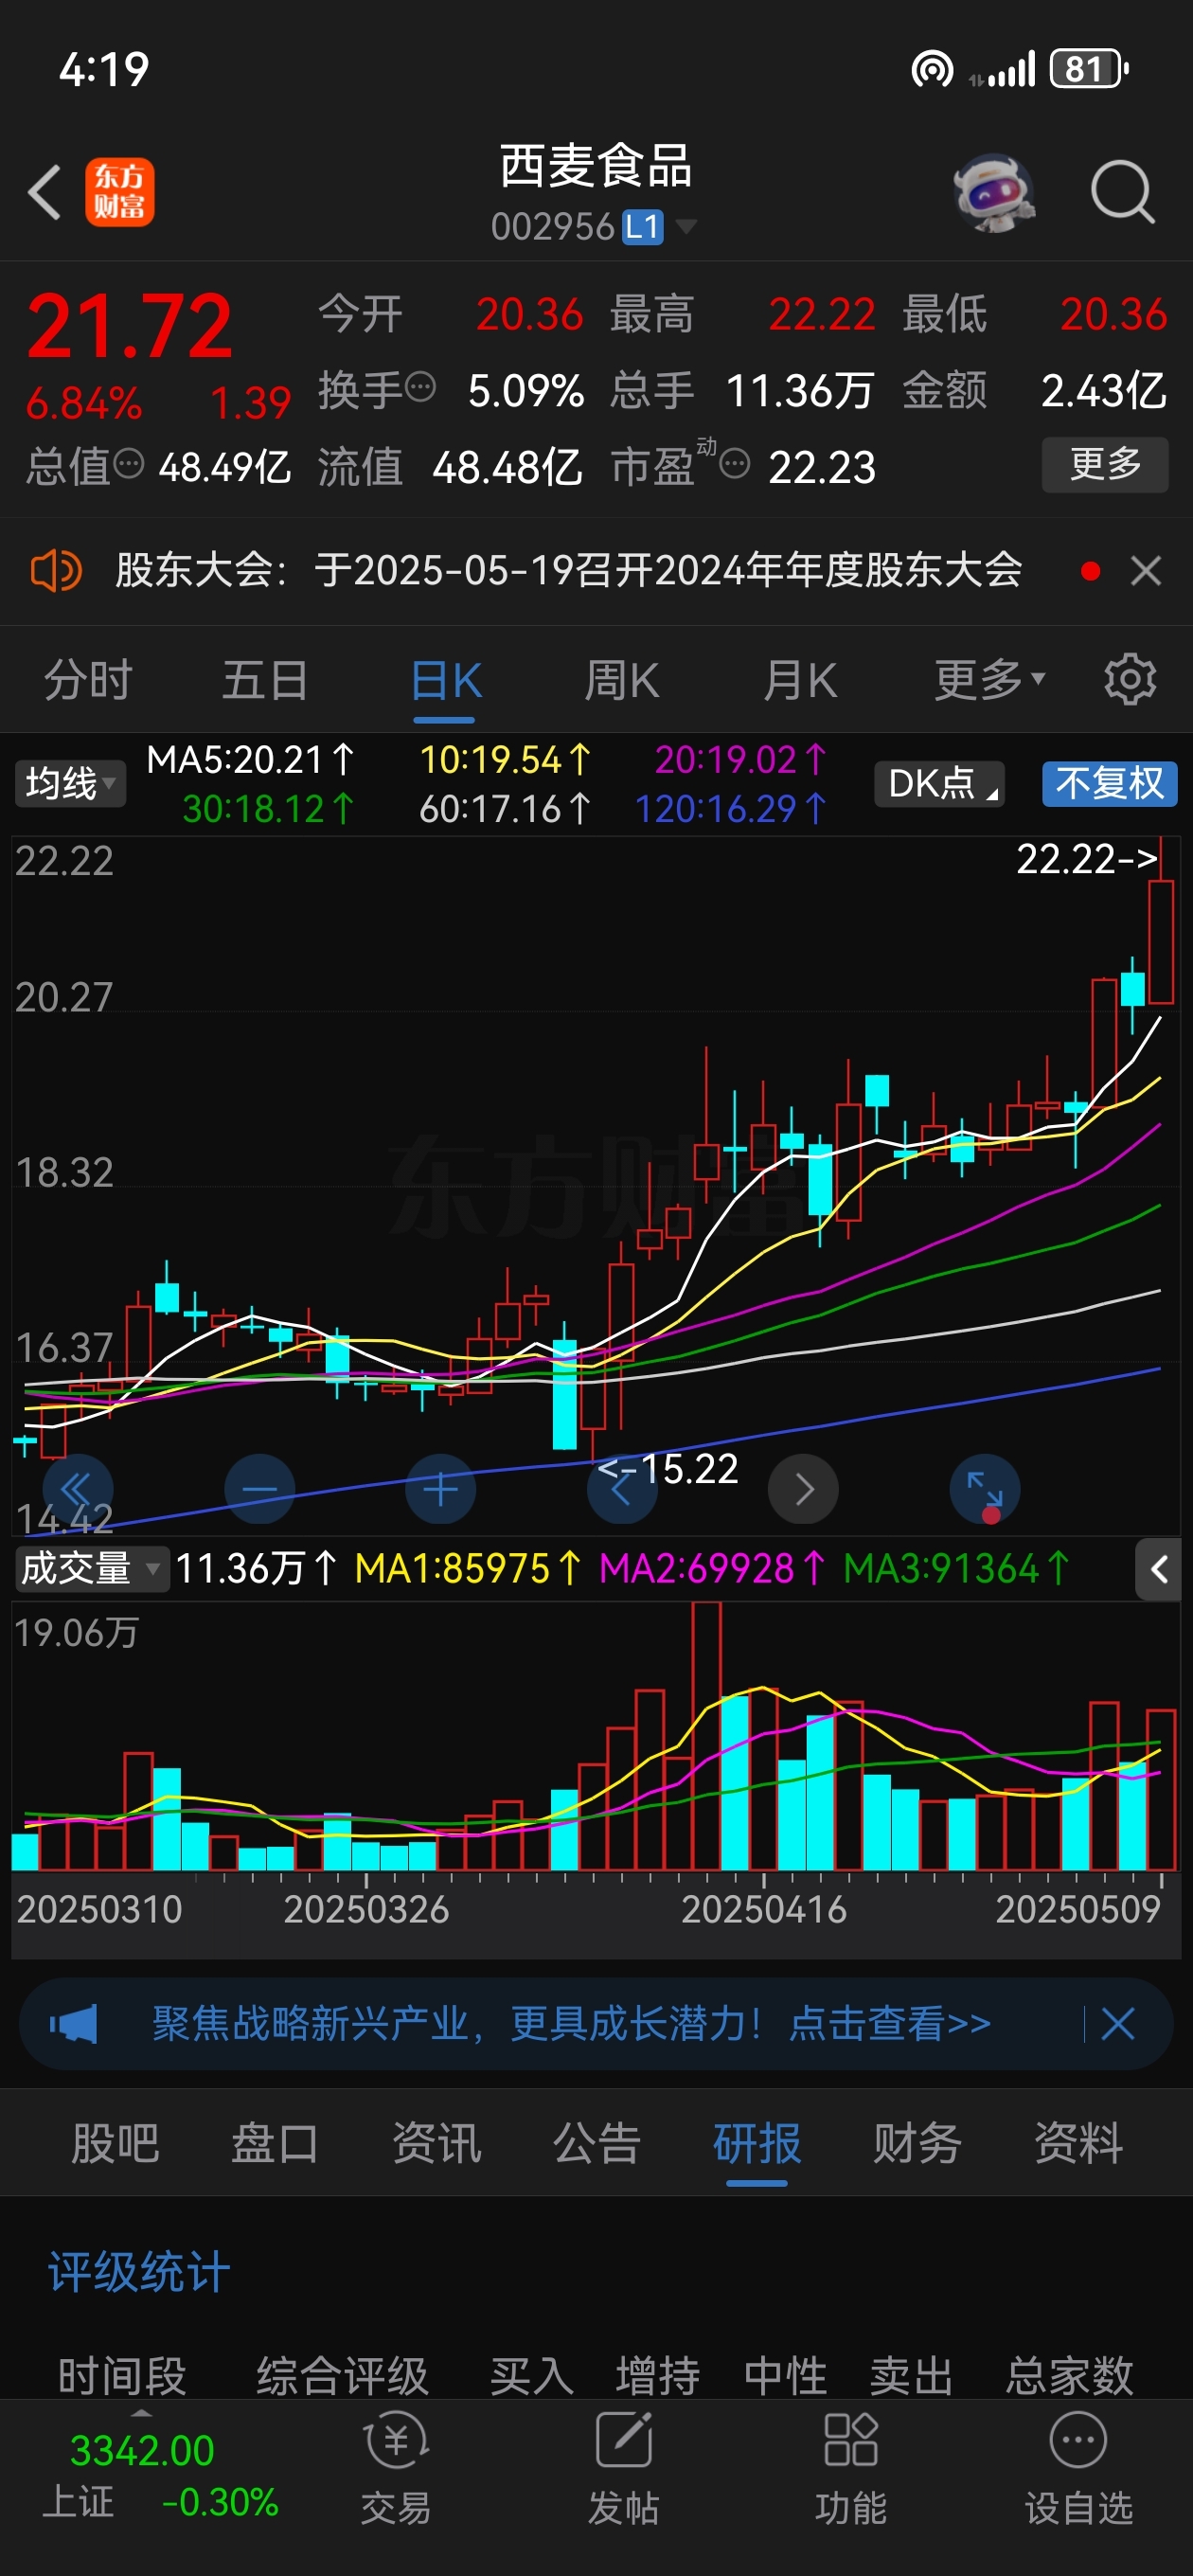Tap the current price 21.72
The image size is (1193, 2576).
pos(130,326)
